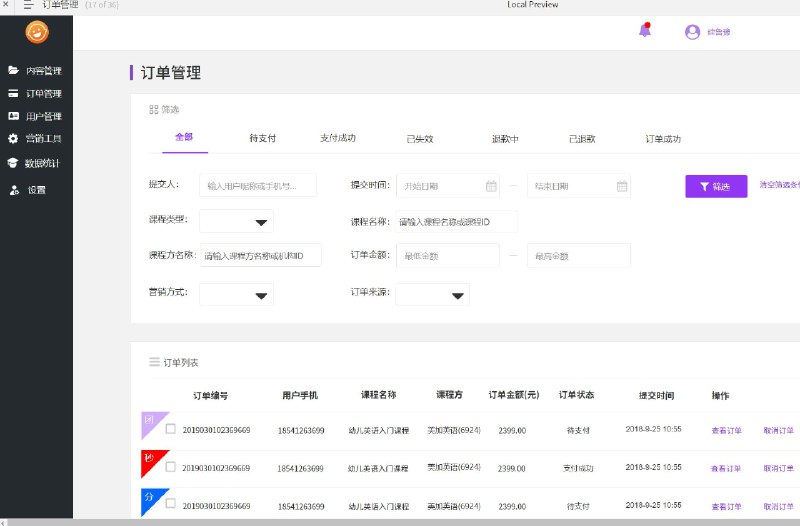Screen dimensions: 800x526
Task: Open 数据统计 in the sidebar
Action: [42, 163]
